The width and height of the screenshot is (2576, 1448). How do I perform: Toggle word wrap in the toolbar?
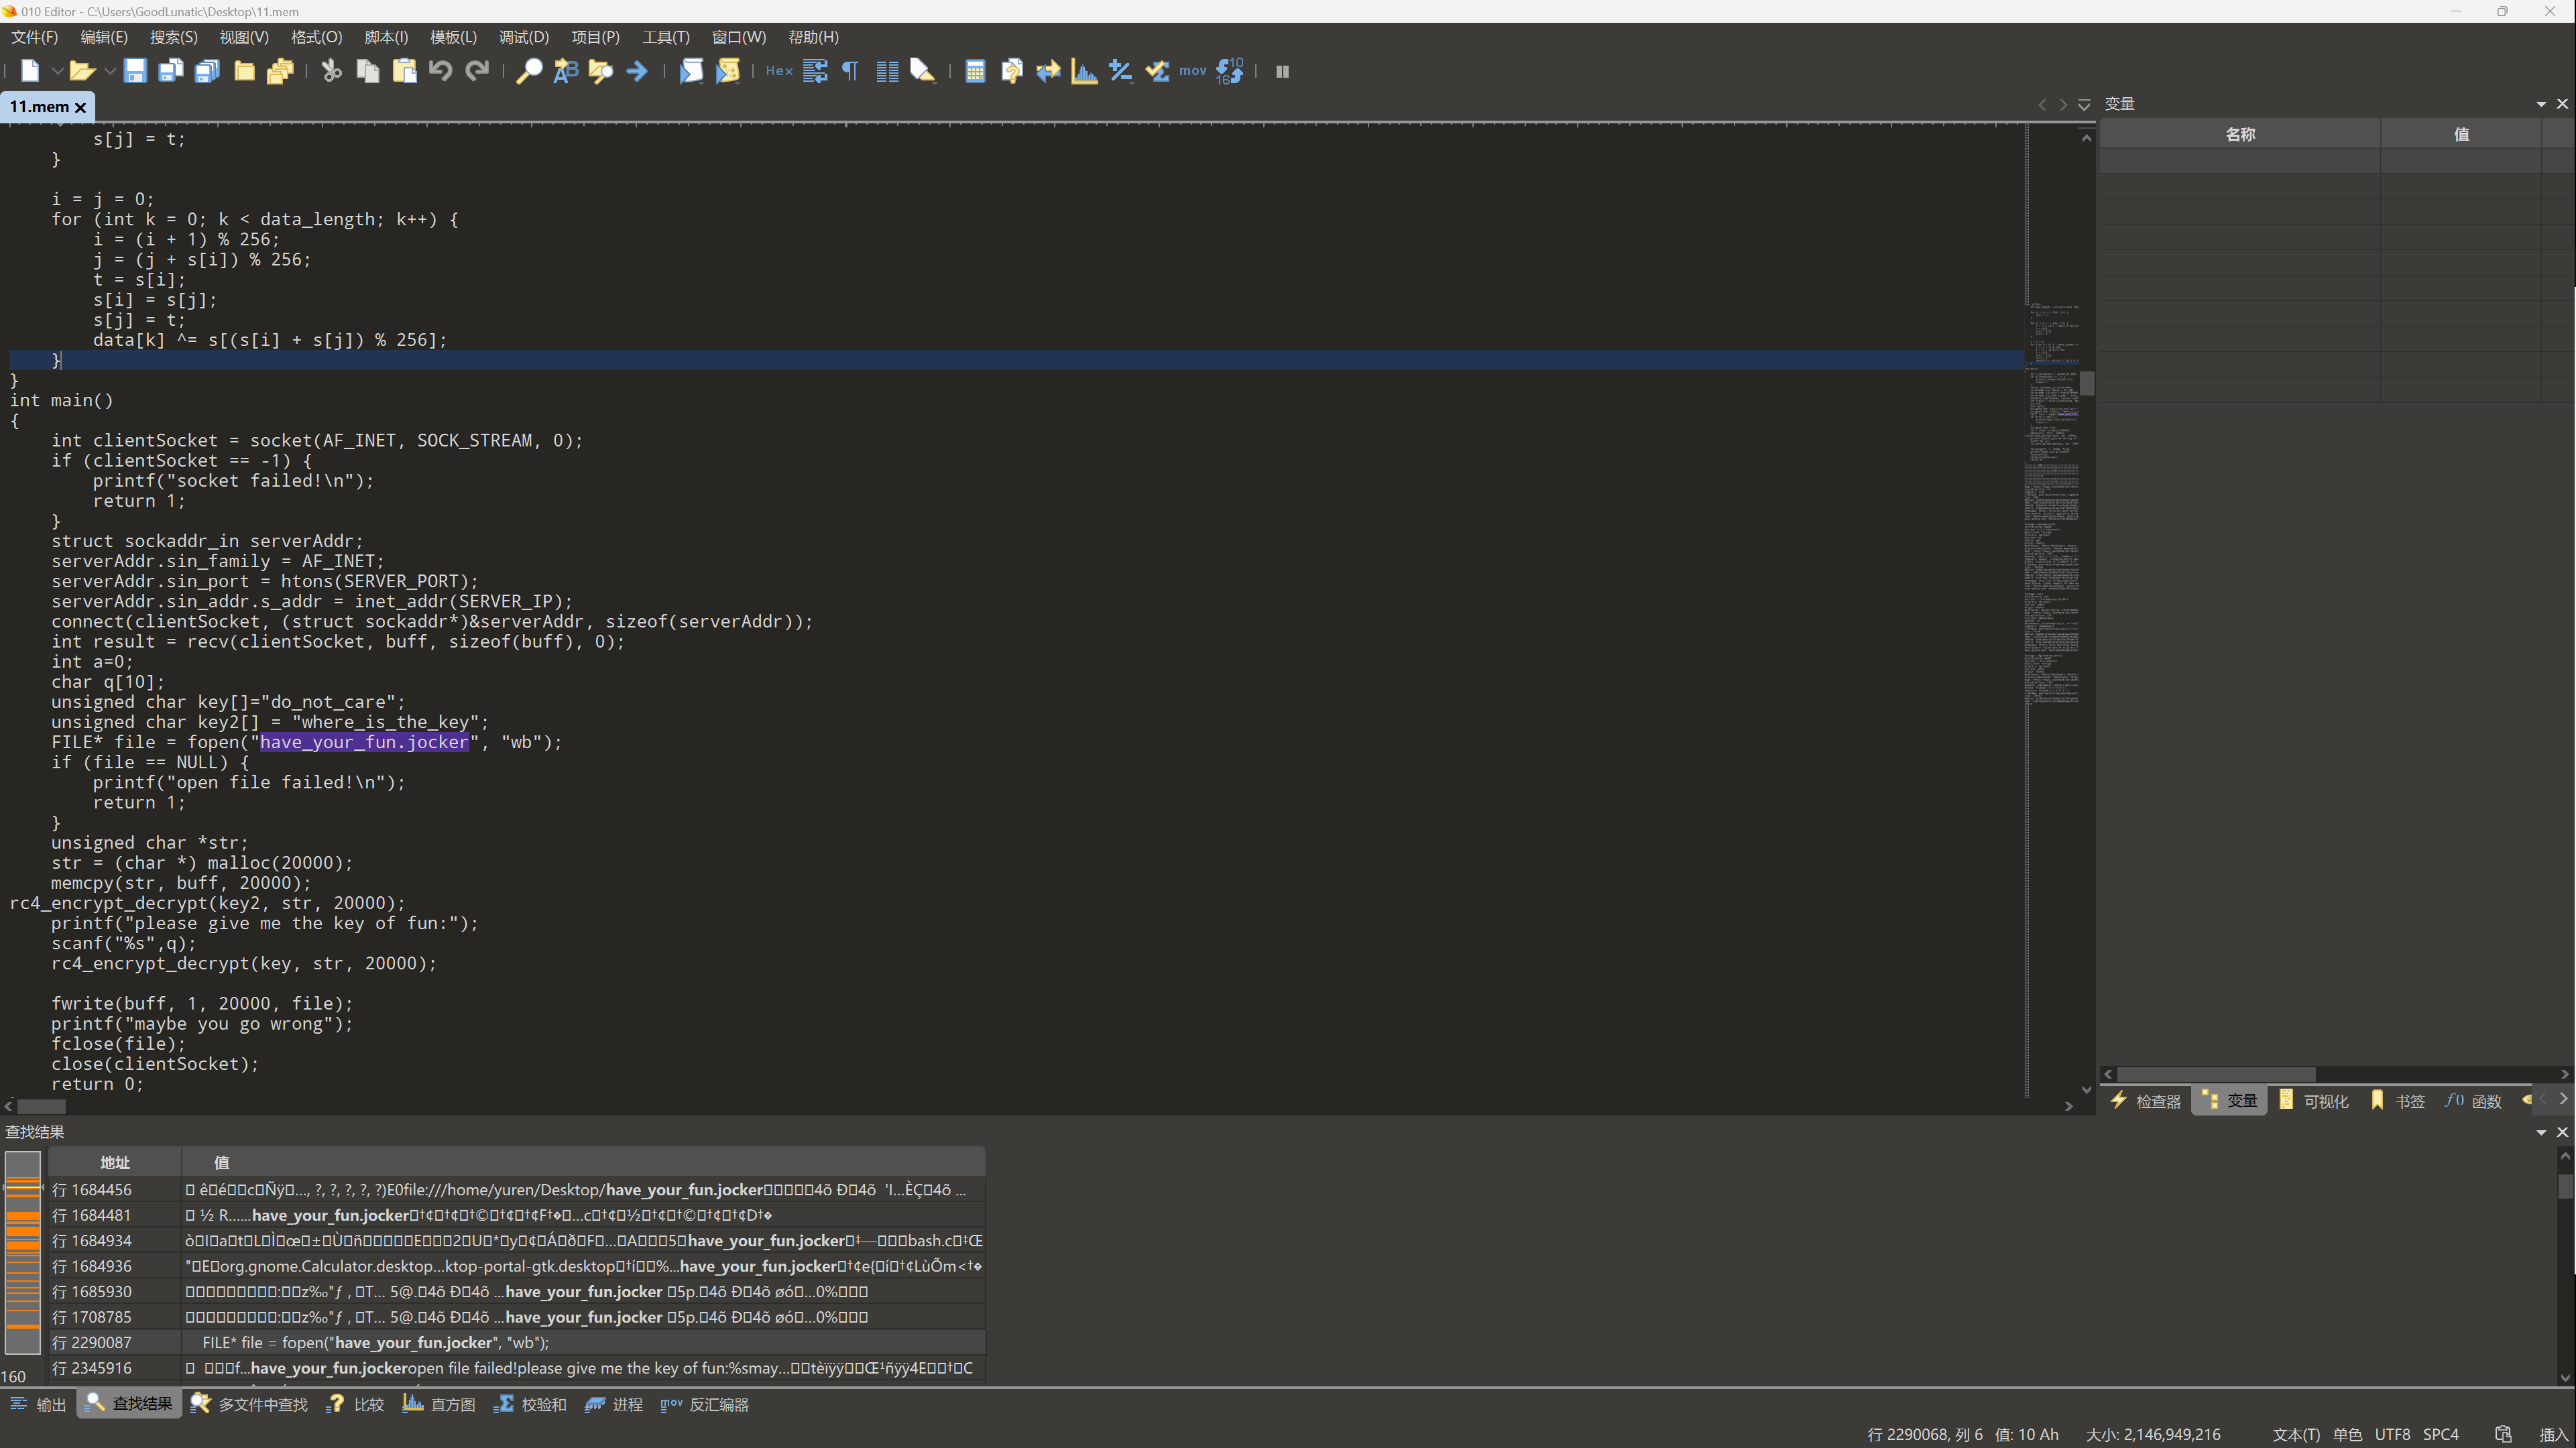point(815,71)
